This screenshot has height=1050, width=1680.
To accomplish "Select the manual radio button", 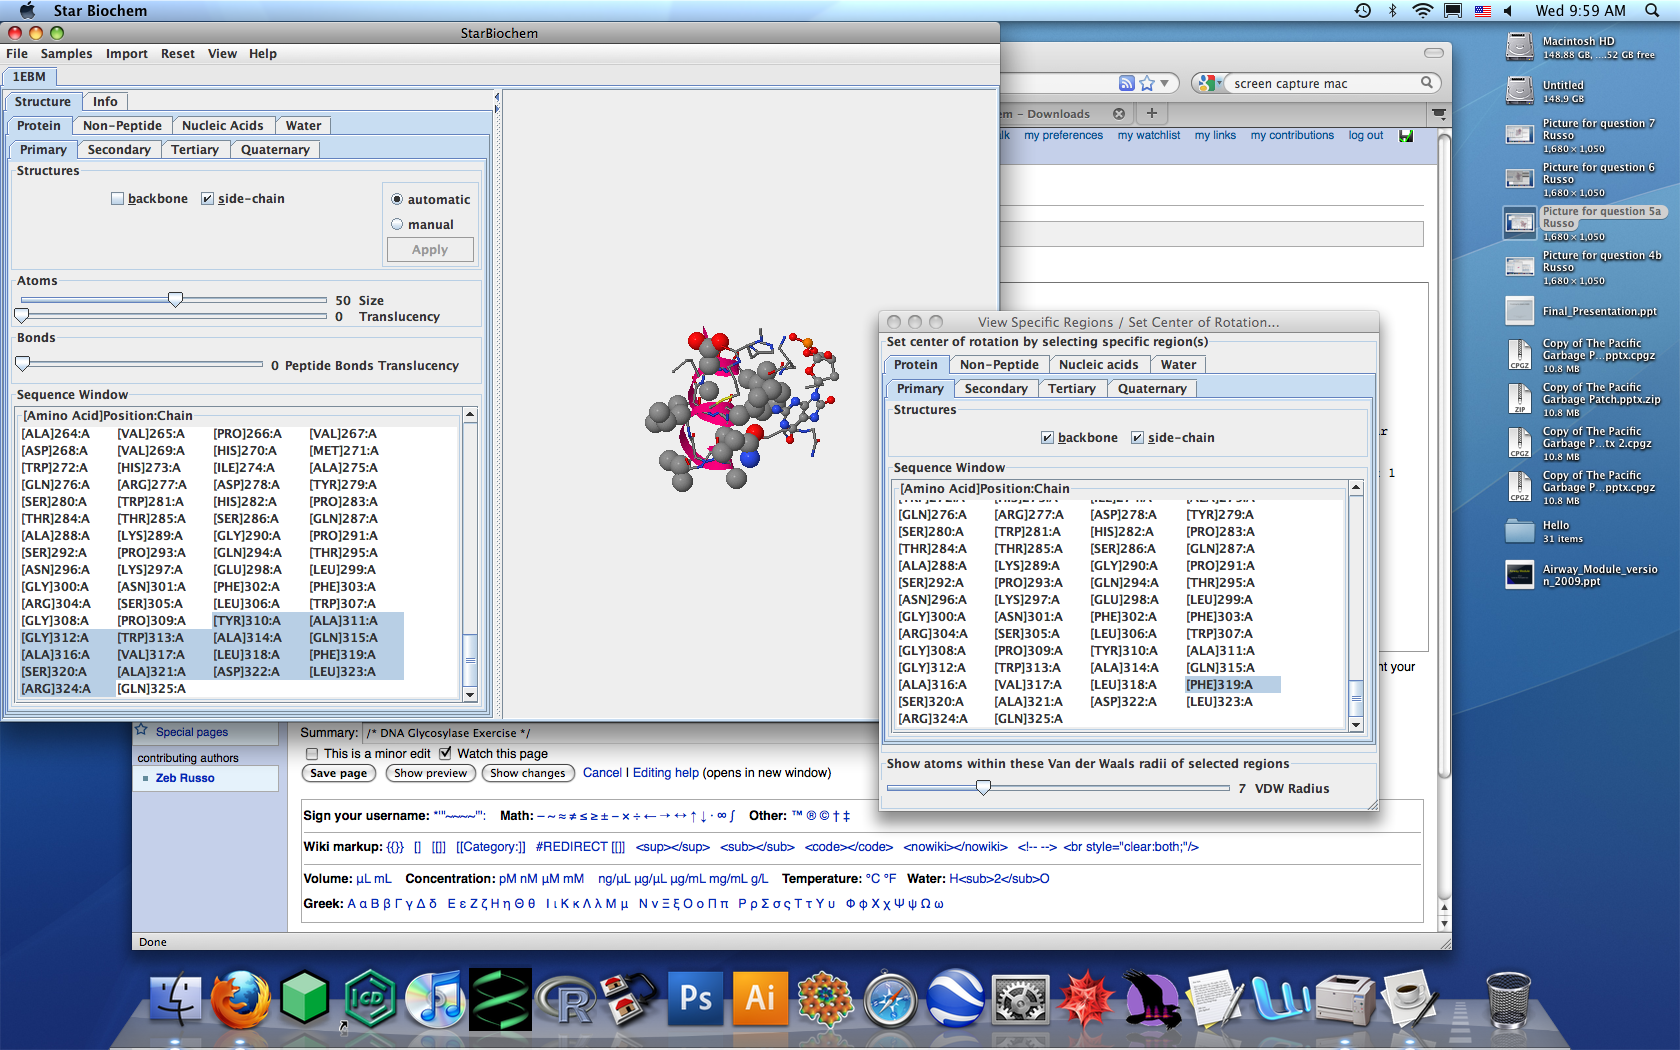I will point(397,225).
